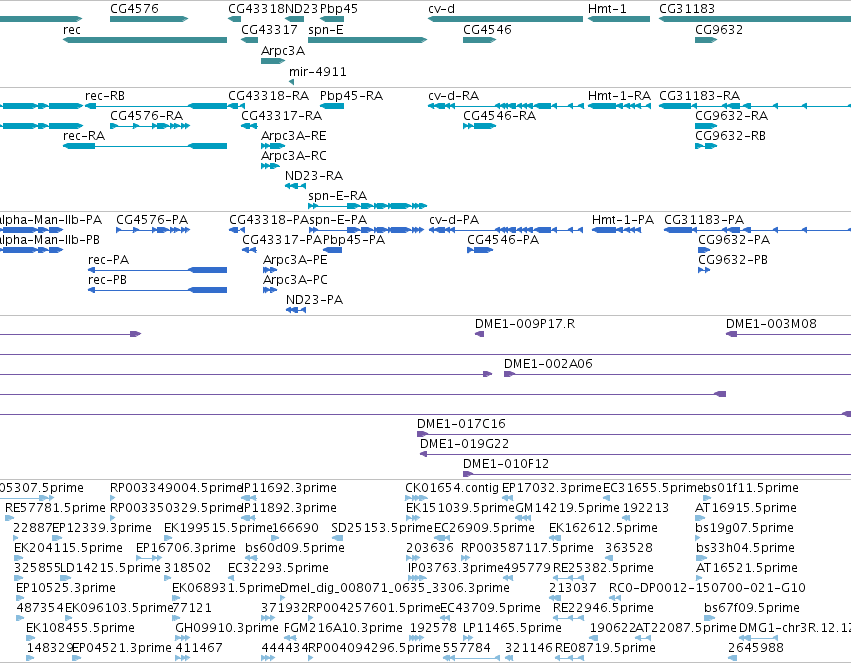
Task: Select the DME1-019G22 clone label
Action: point(465,444)
